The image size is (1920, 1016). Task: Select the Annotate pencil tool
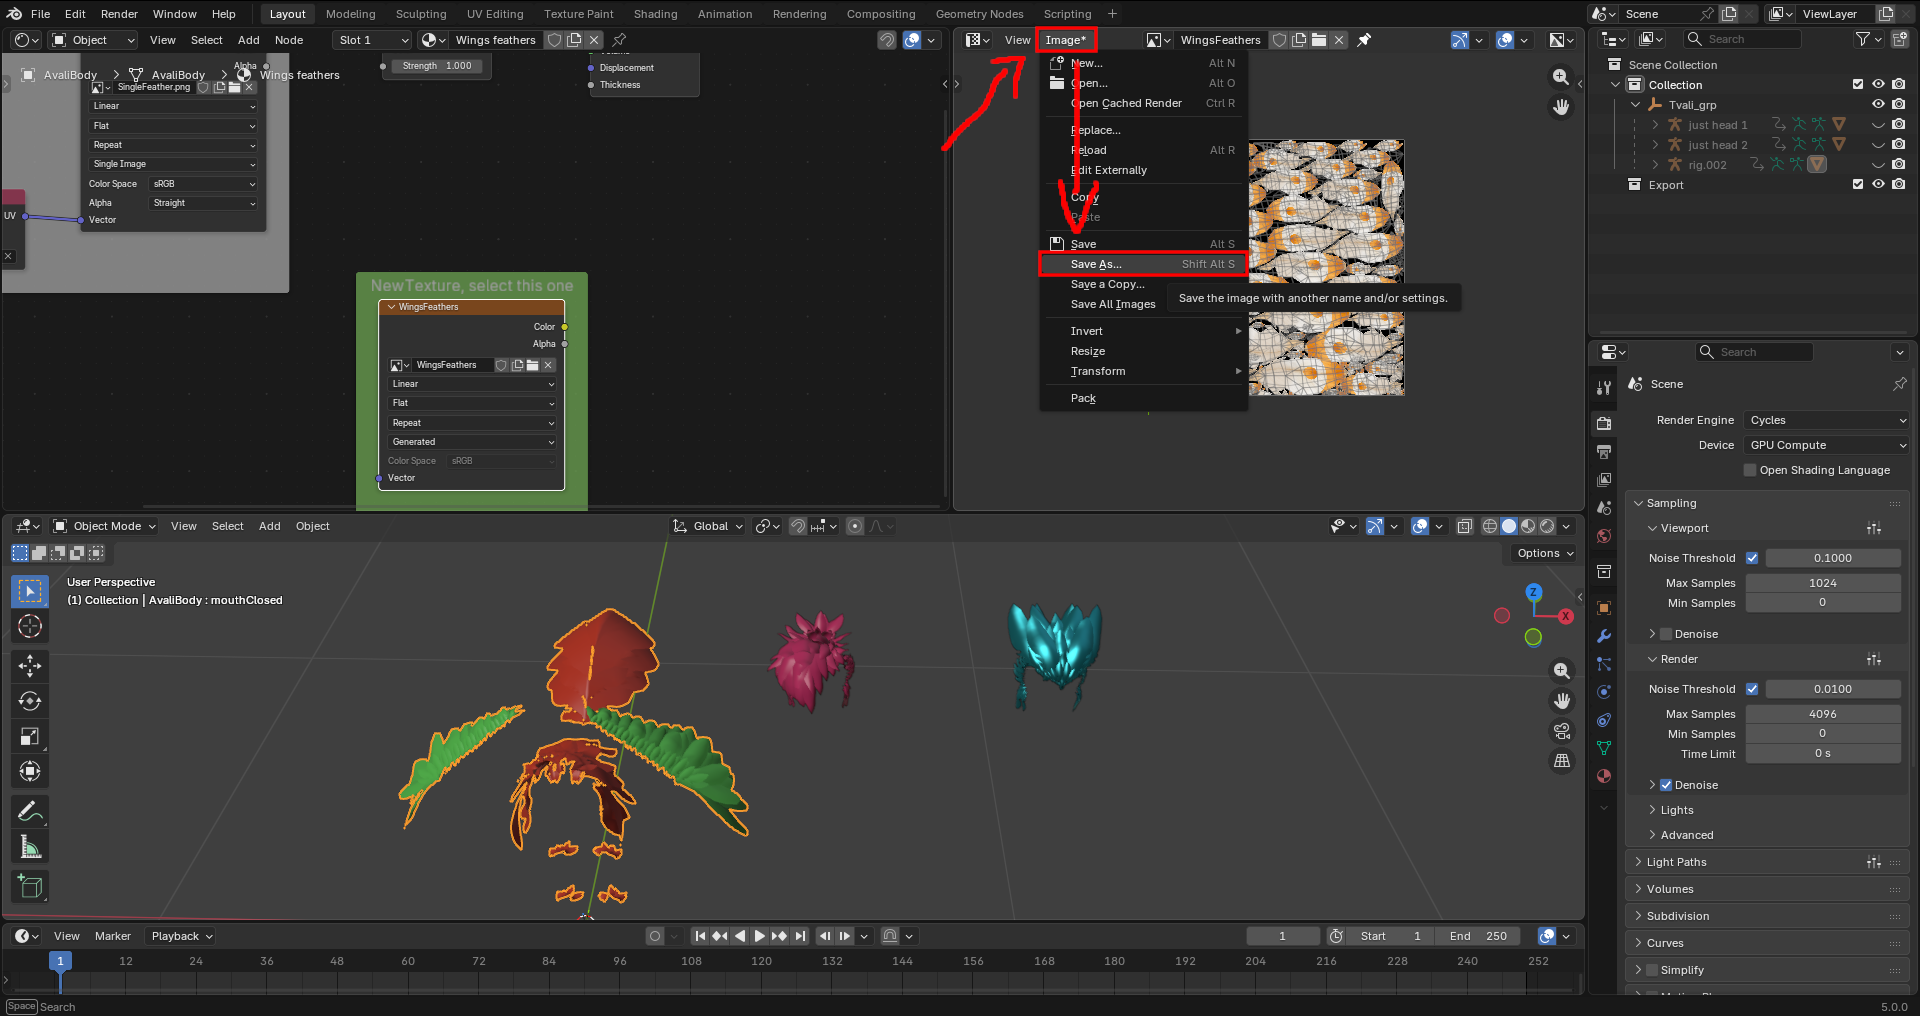click(x=30, y=811)
